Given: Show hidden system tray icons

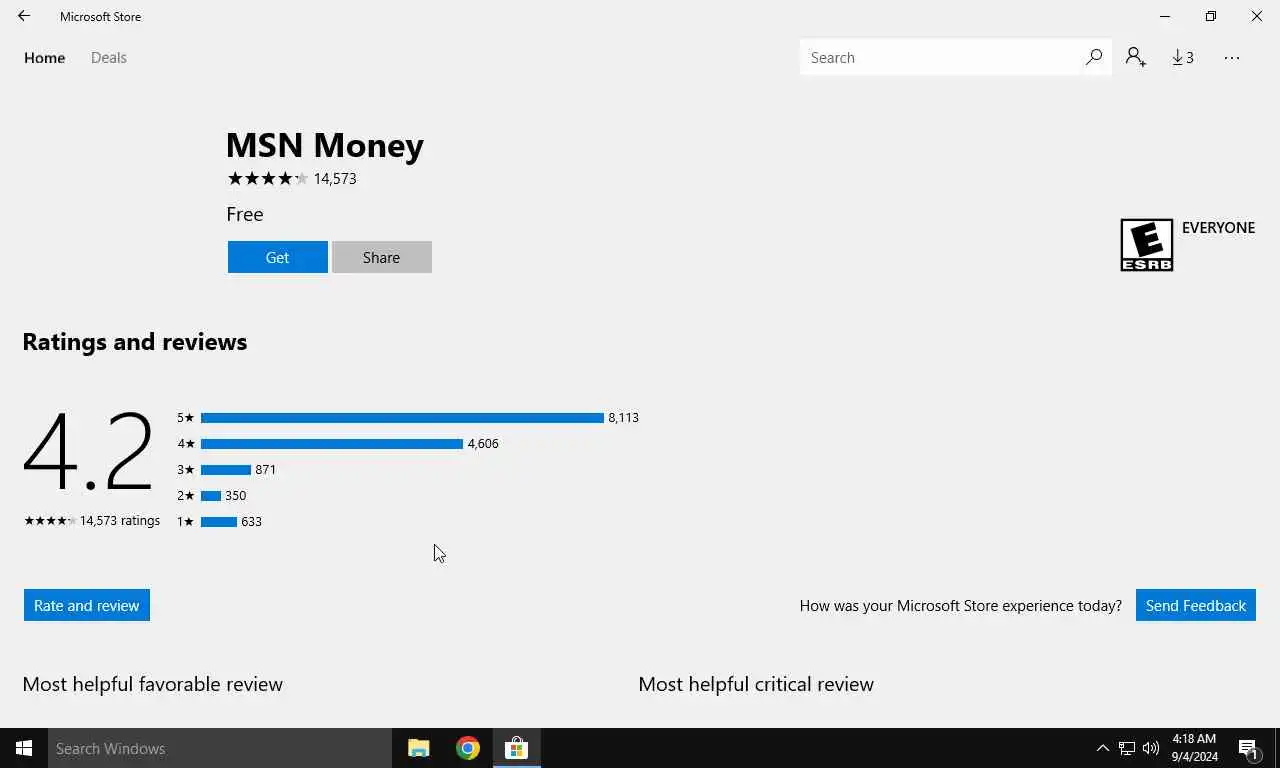Looking at the screenshot, I should point(1102,748).
